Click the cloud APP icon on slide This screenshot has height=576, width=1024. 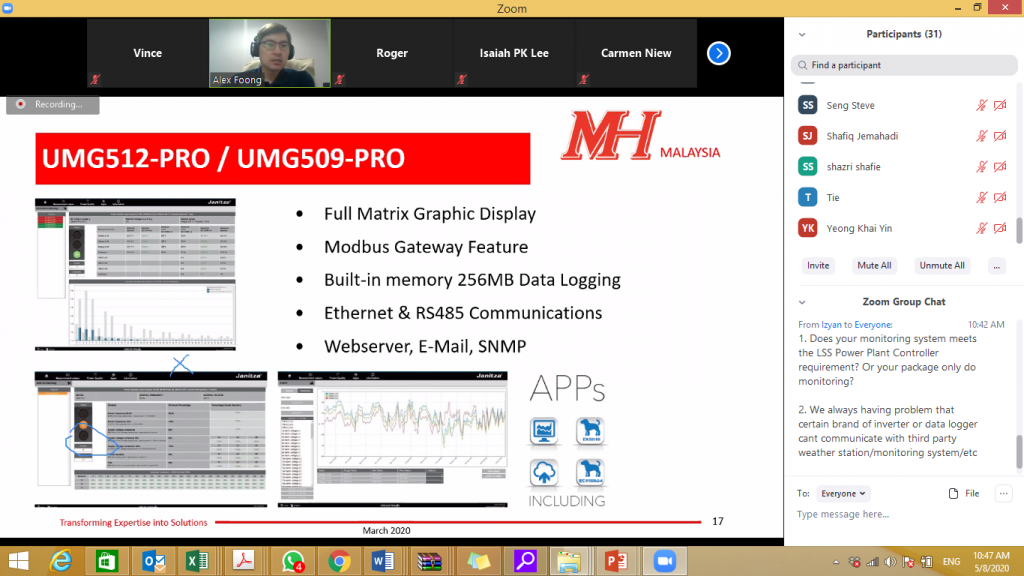tap(543, 472)
